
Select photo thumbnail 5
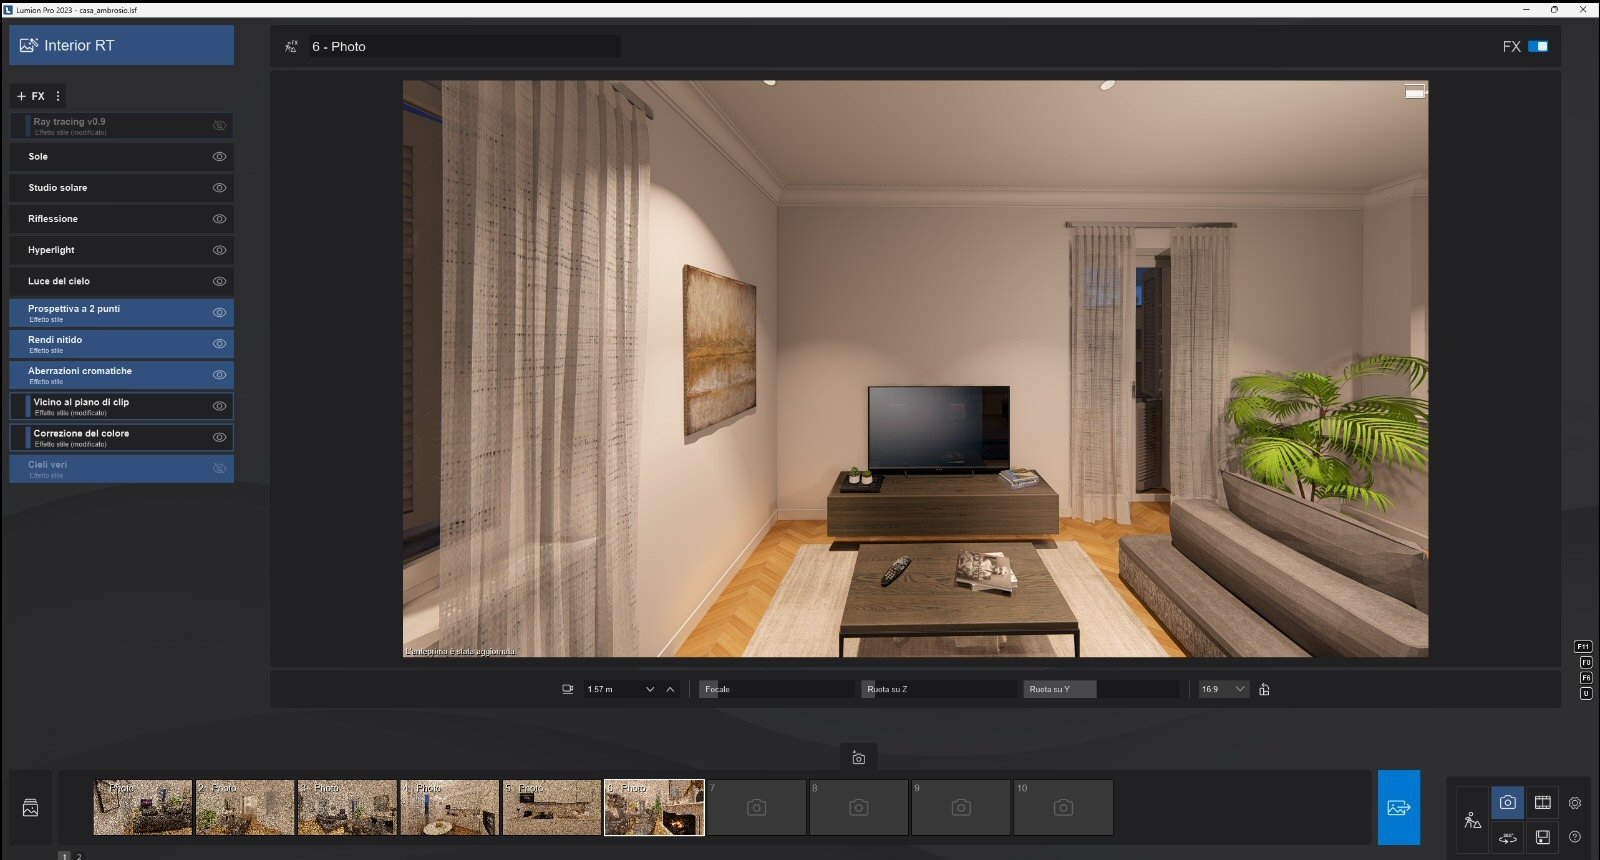coord(552,807)
